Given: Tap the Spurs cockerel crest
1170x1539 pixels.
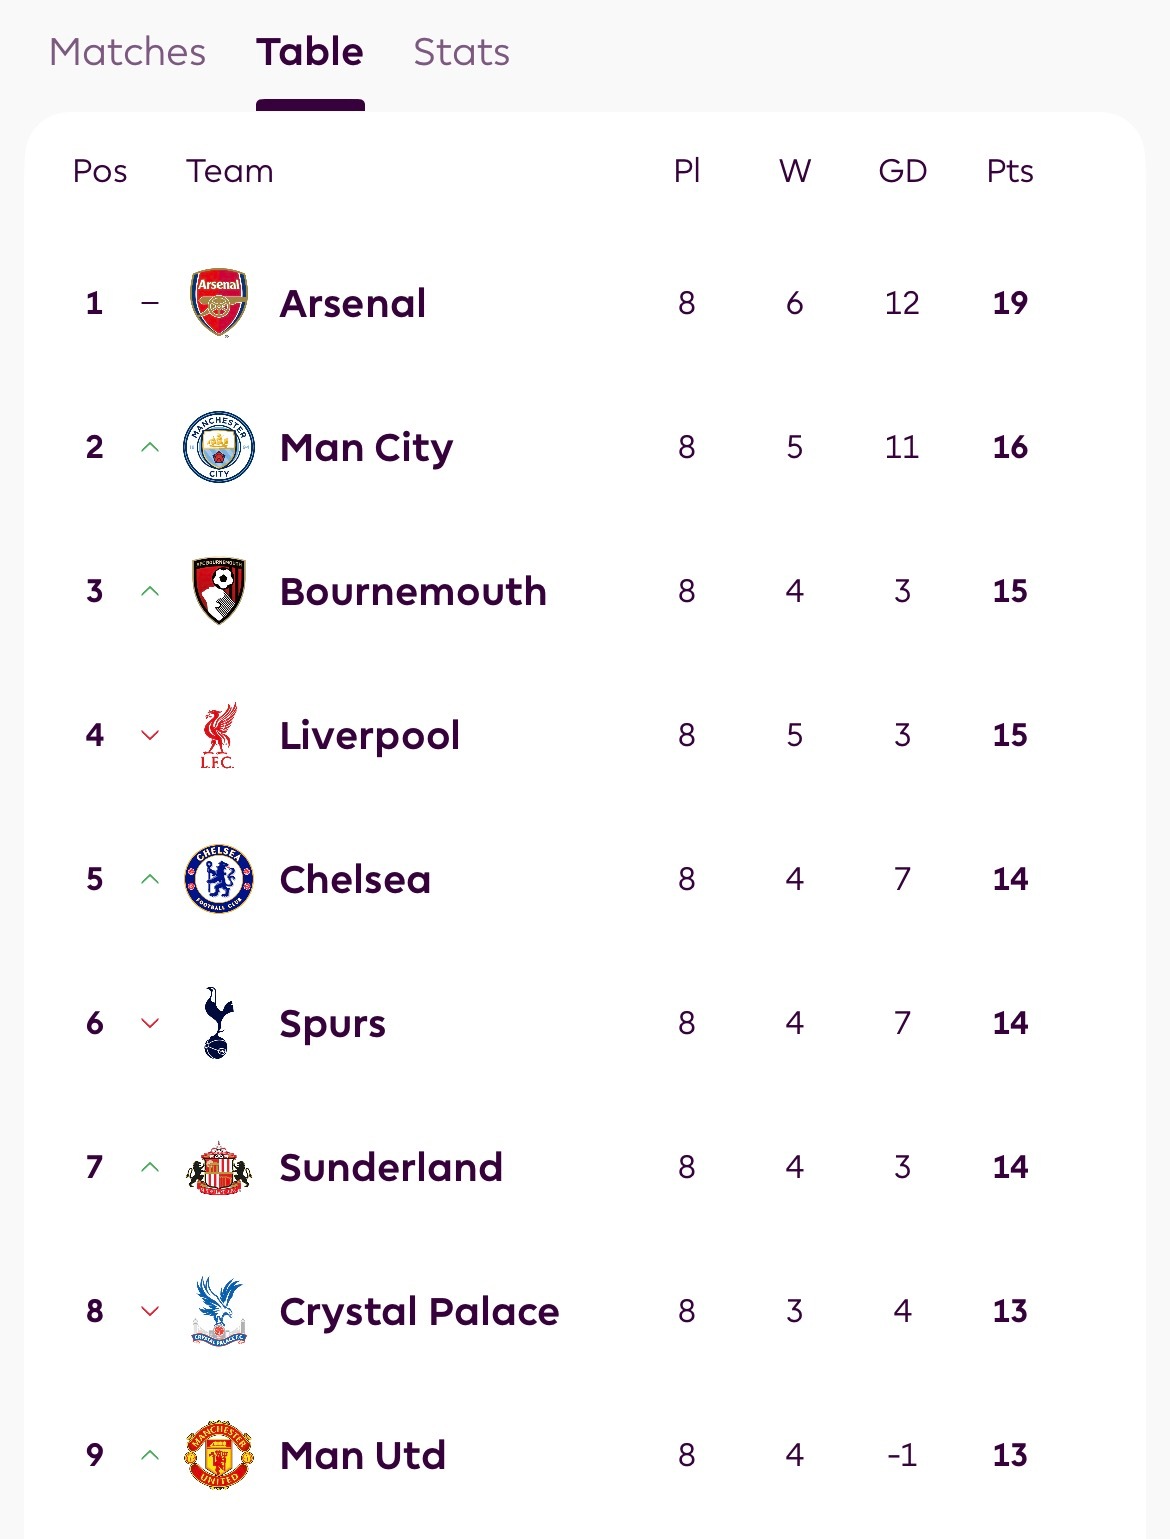Looking at the screenshot, I should pyautogui.click(x=217, y=1023).
